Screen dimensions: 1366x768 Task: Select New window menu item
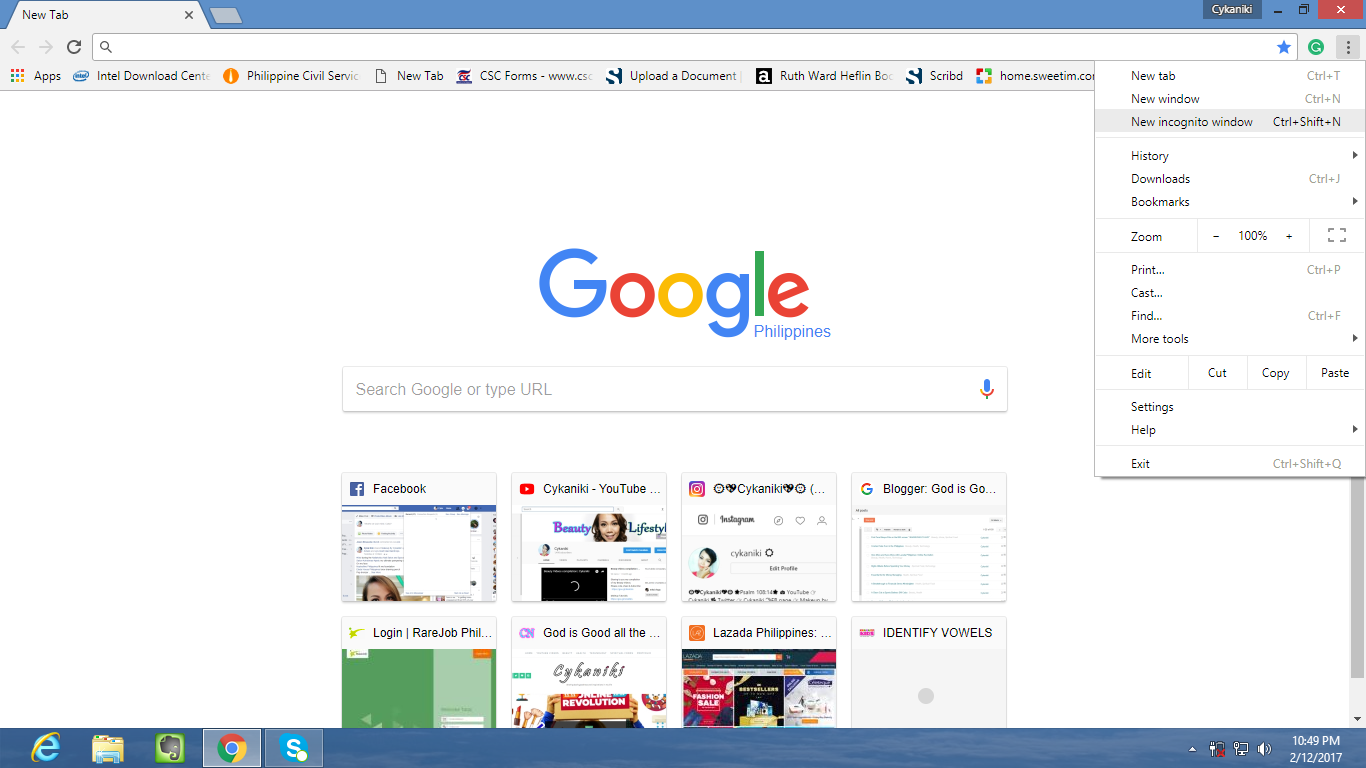coord(1228,99)
